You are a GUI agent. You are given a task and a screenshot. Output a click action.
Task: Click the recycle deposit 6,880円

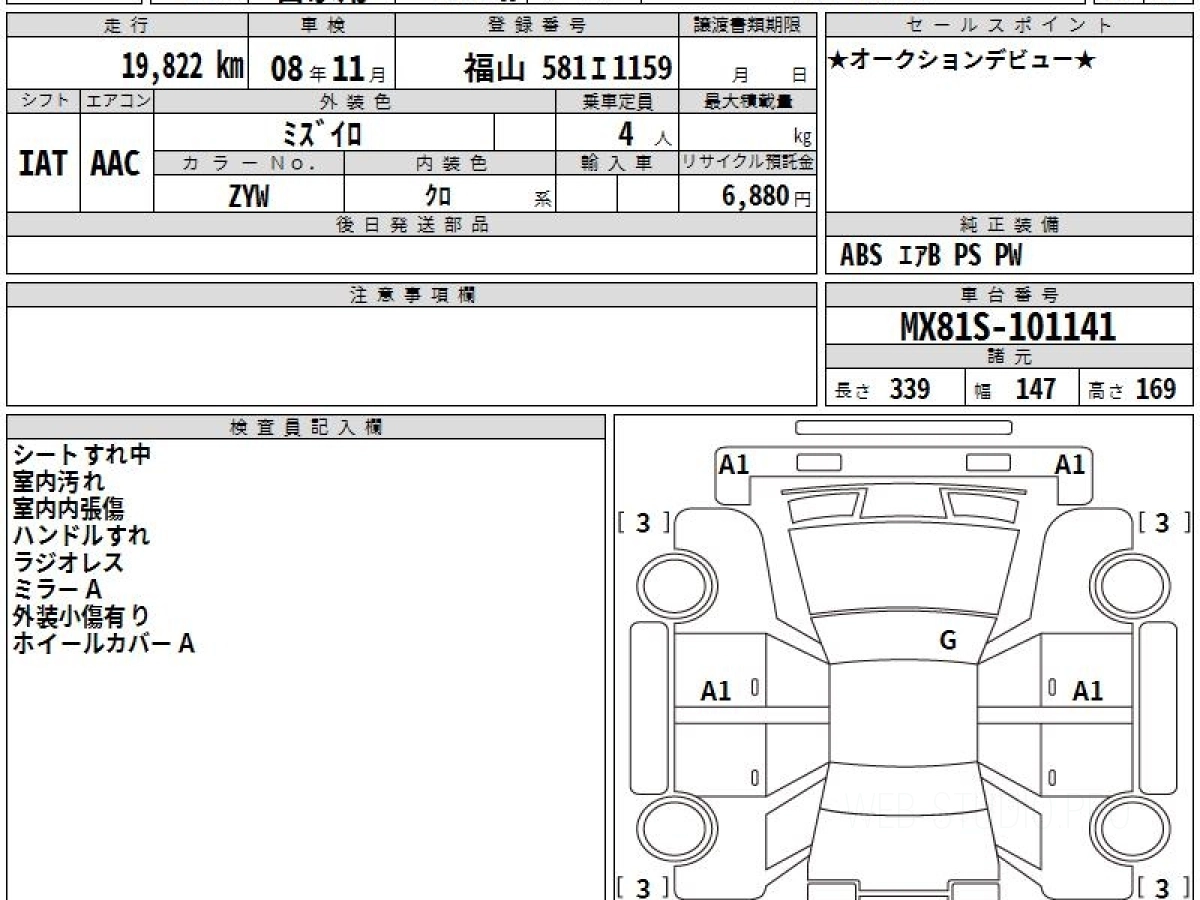coord(766,196)
